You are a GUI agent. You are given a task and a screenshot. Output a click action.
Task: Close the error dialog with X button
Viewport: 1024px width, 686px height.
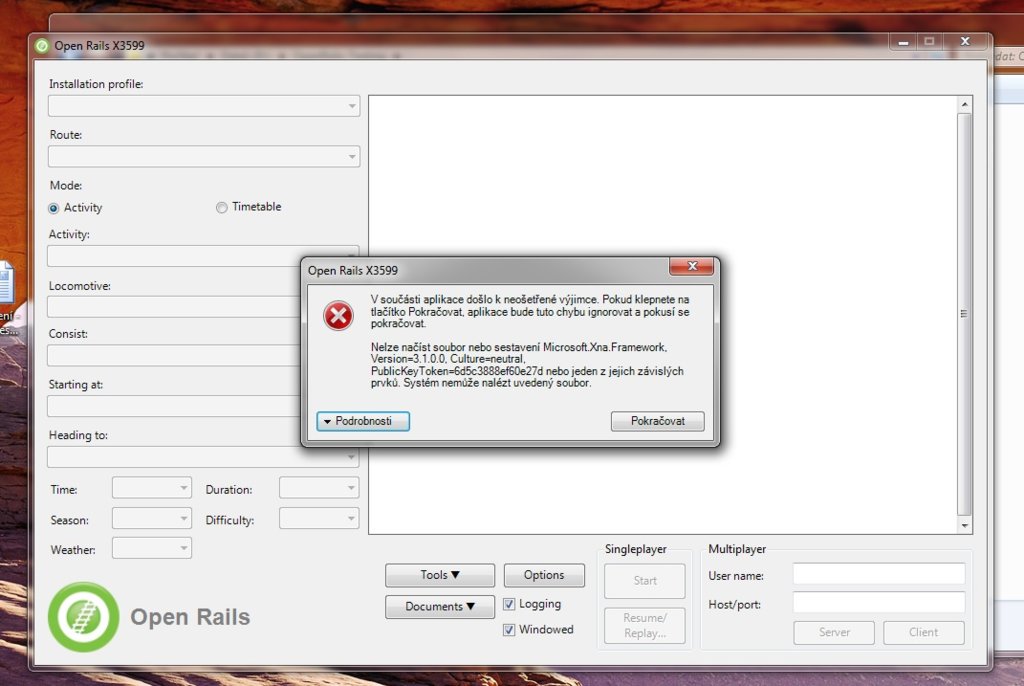[x=691, y=266]
